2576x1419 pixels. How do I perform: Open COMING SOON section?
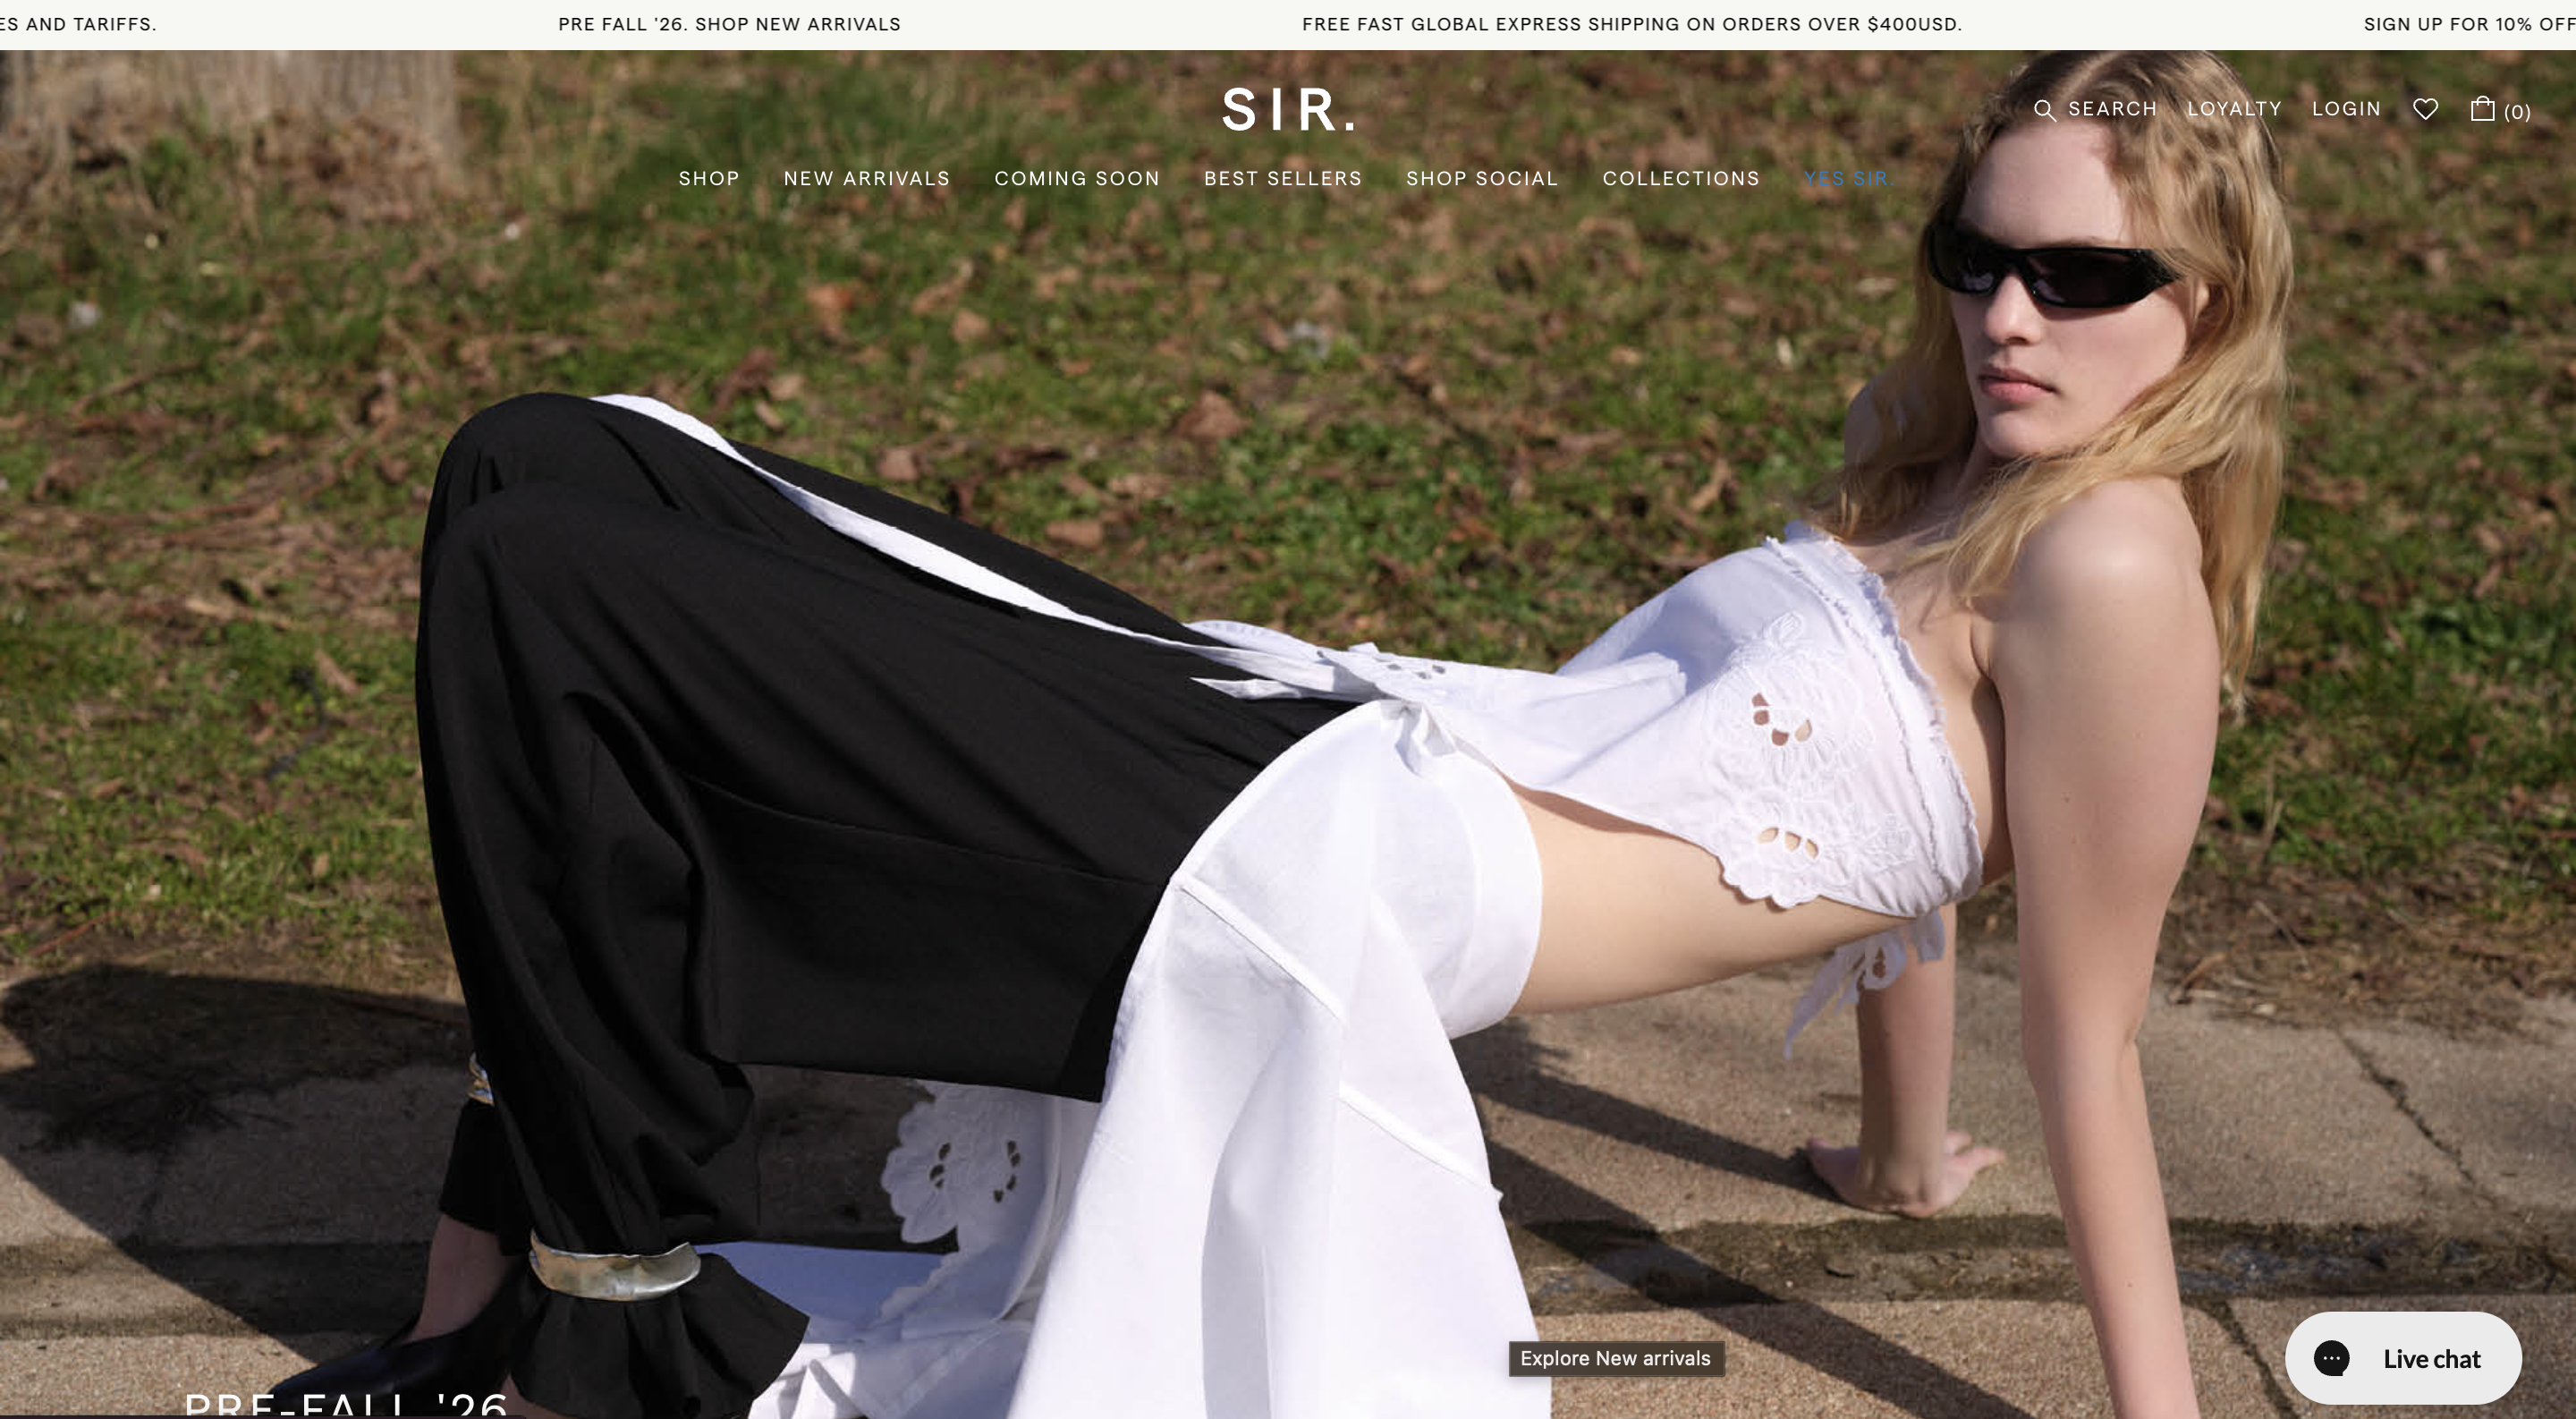coord(1076,178)
